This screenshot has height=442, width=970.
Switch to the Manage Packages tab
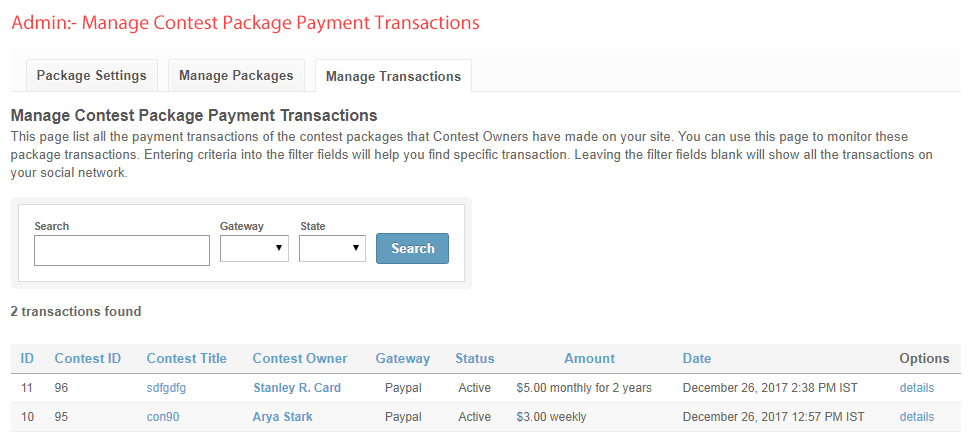[236, 75]
